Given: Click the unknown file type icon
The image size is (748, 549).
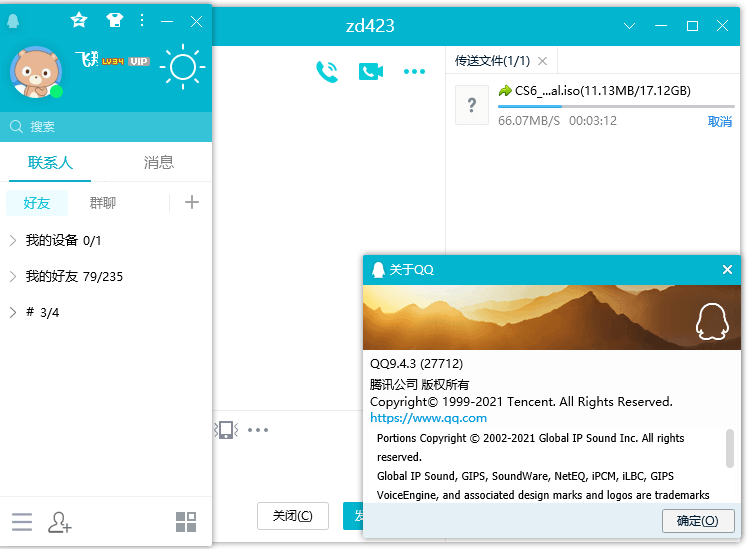Looking at the screenshot, I should coord(472,105).
